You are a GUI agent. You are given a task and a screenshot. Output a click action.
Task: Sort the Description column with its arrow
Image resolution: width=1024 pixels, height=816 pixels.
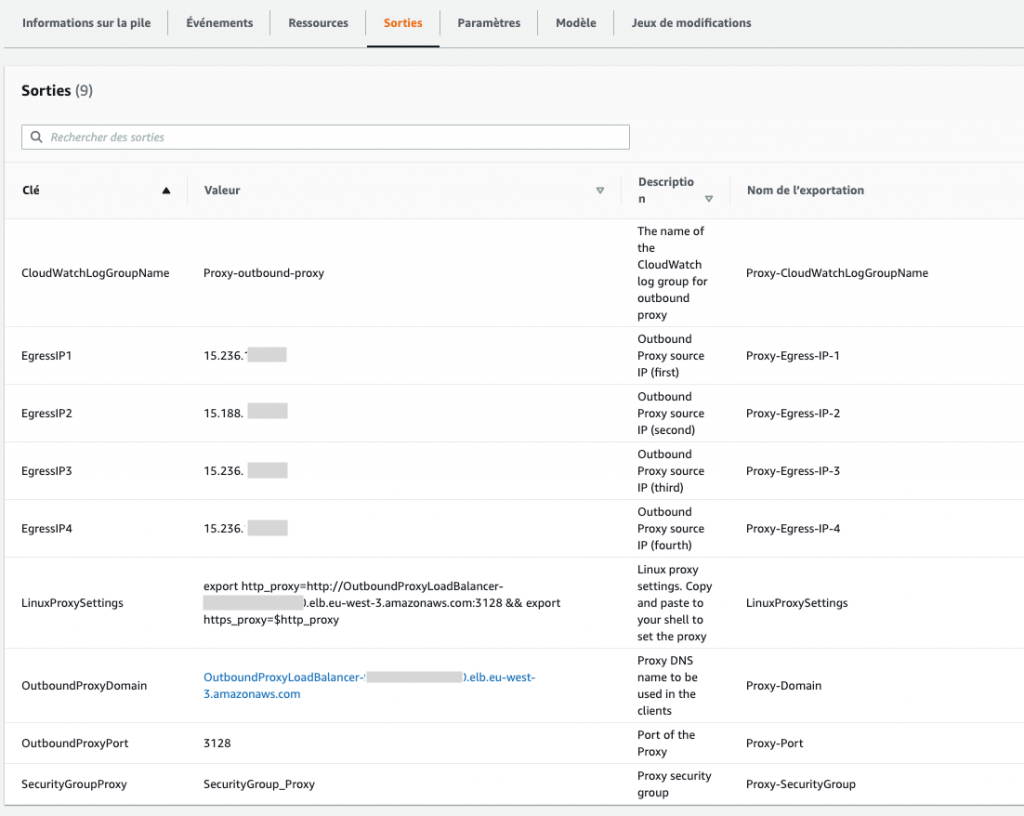pos(709,199)
